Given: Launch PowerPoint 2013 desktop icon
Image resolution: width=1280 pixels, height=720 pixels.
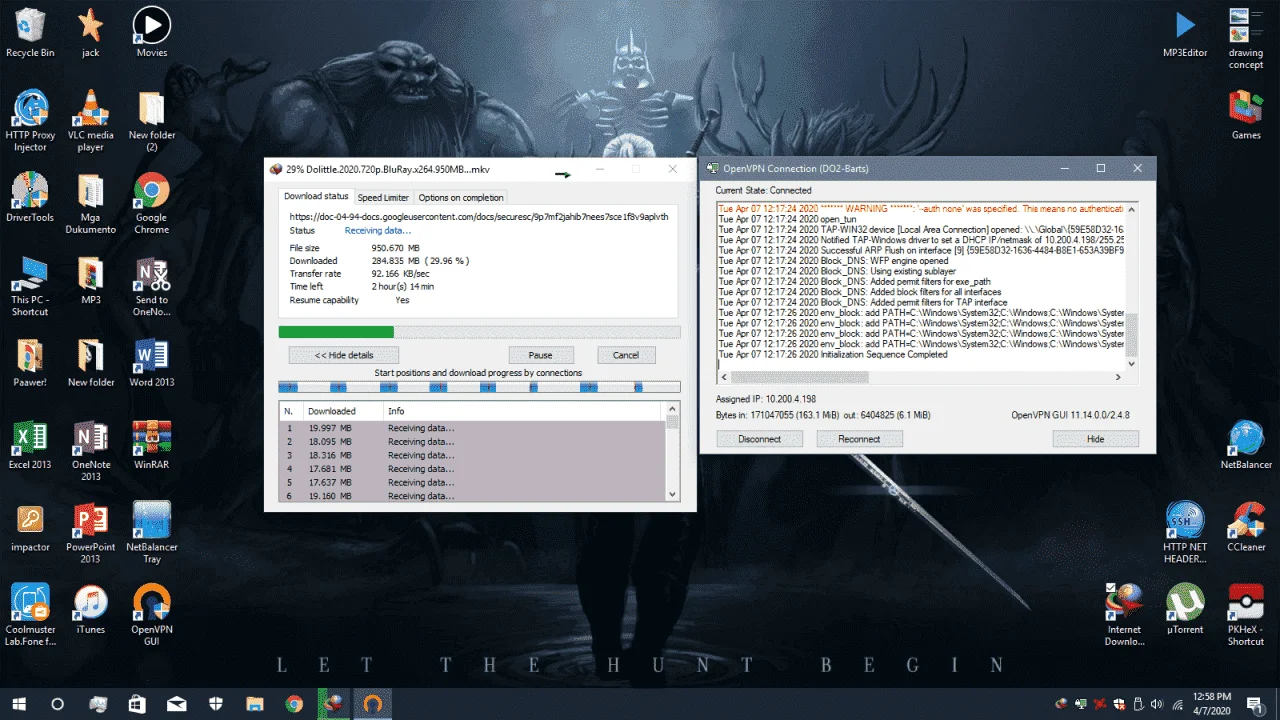Looking at the screenshot, I should (x=91, y=532).
